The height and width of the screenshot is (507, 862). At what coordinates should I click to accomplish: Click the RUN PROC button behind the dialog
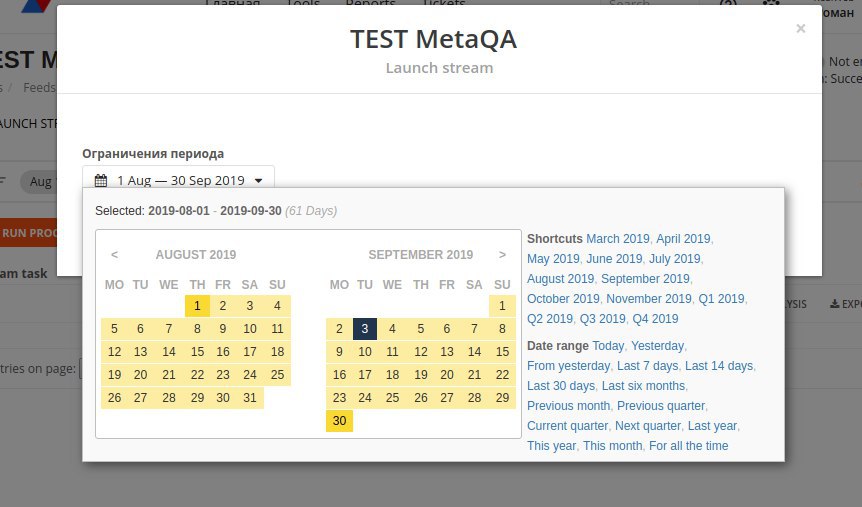[x=29, y=233]
